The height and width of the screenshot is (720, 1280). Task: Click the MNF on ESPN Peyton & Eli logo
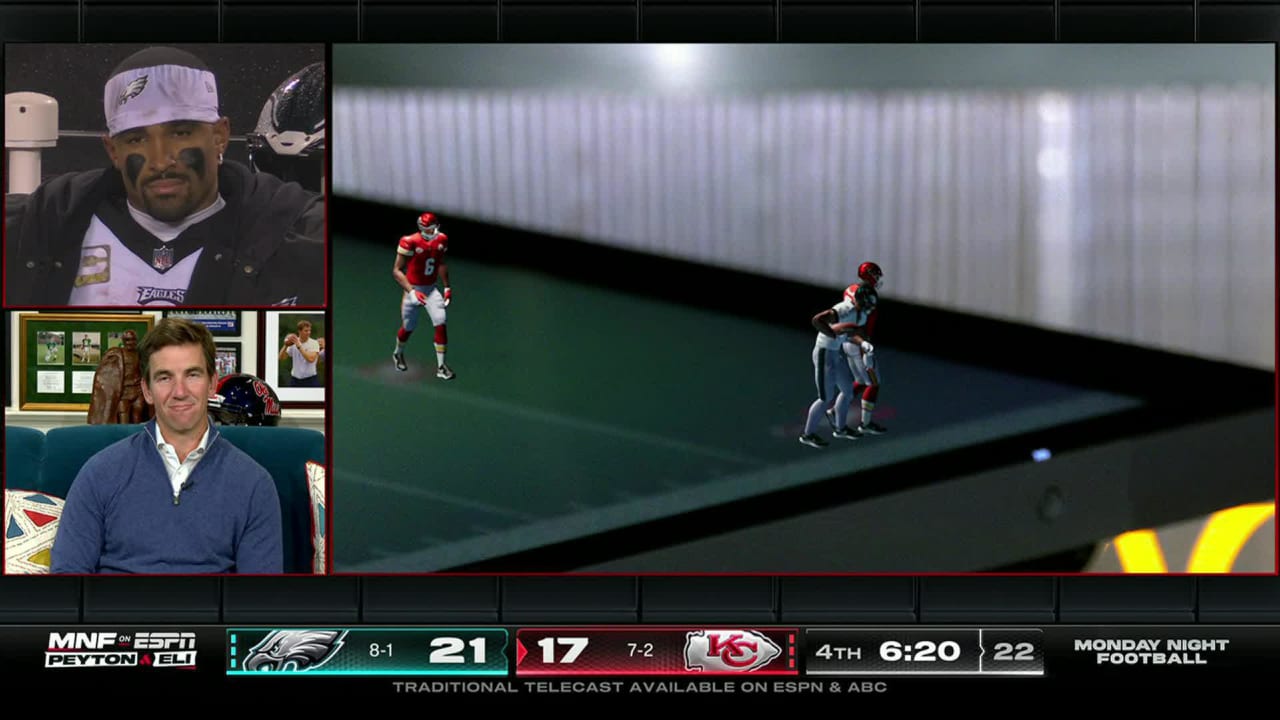pyautogui.click(x=120, y=650)
